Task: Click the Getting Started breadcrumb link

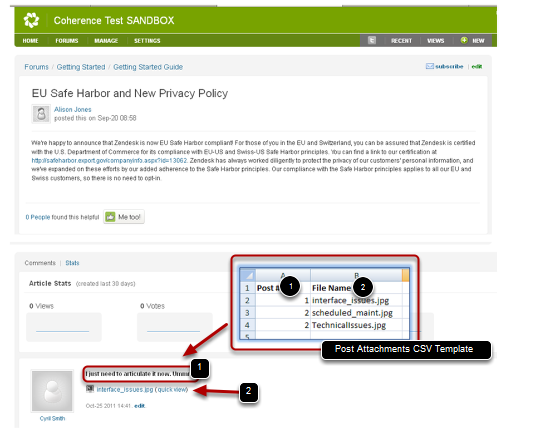Action: pos(81,67)
